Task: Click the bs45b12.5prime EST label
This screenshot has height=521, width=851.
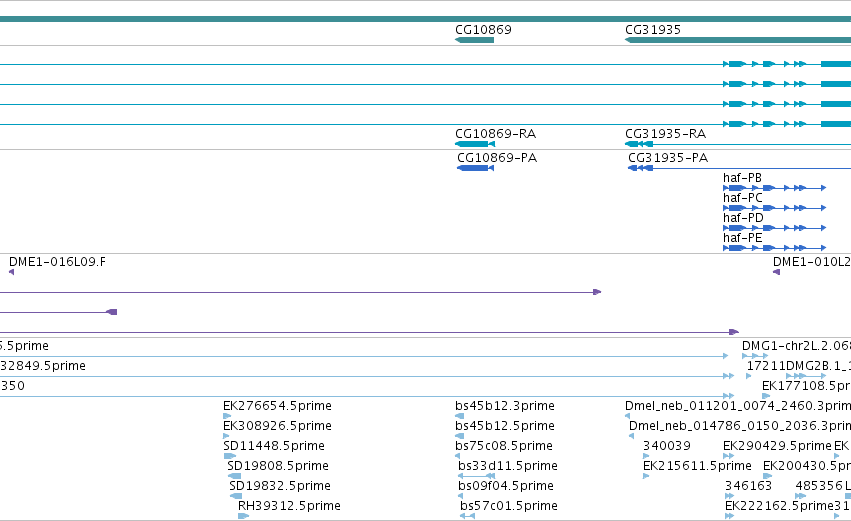Action: coord(505,426)
